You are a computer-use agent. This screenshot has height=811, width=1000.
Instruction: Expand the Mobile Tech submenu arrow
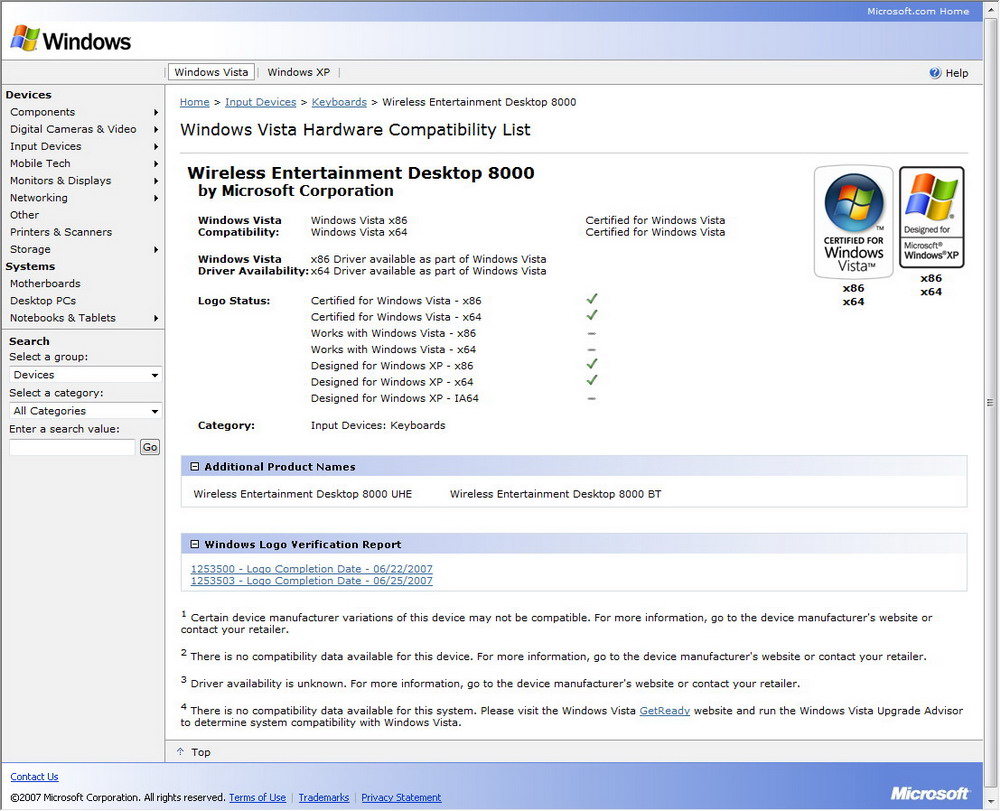click(156, 164)
